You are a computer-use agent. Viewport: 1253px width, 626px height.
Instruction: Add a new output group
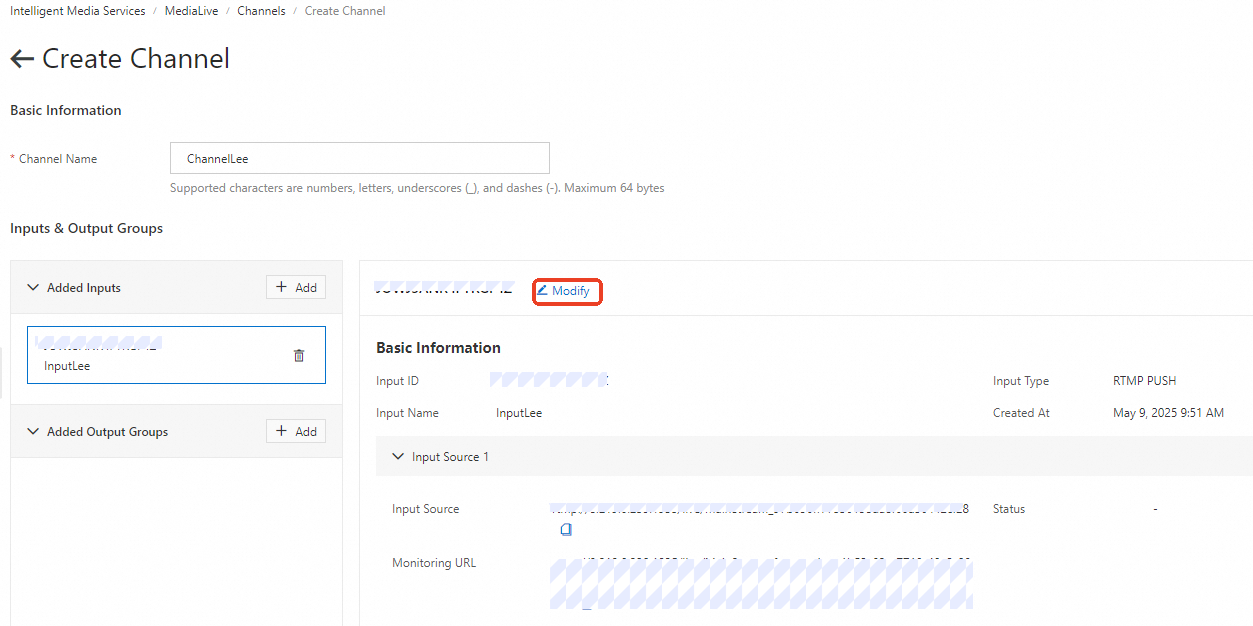click(x=296, y=431)
